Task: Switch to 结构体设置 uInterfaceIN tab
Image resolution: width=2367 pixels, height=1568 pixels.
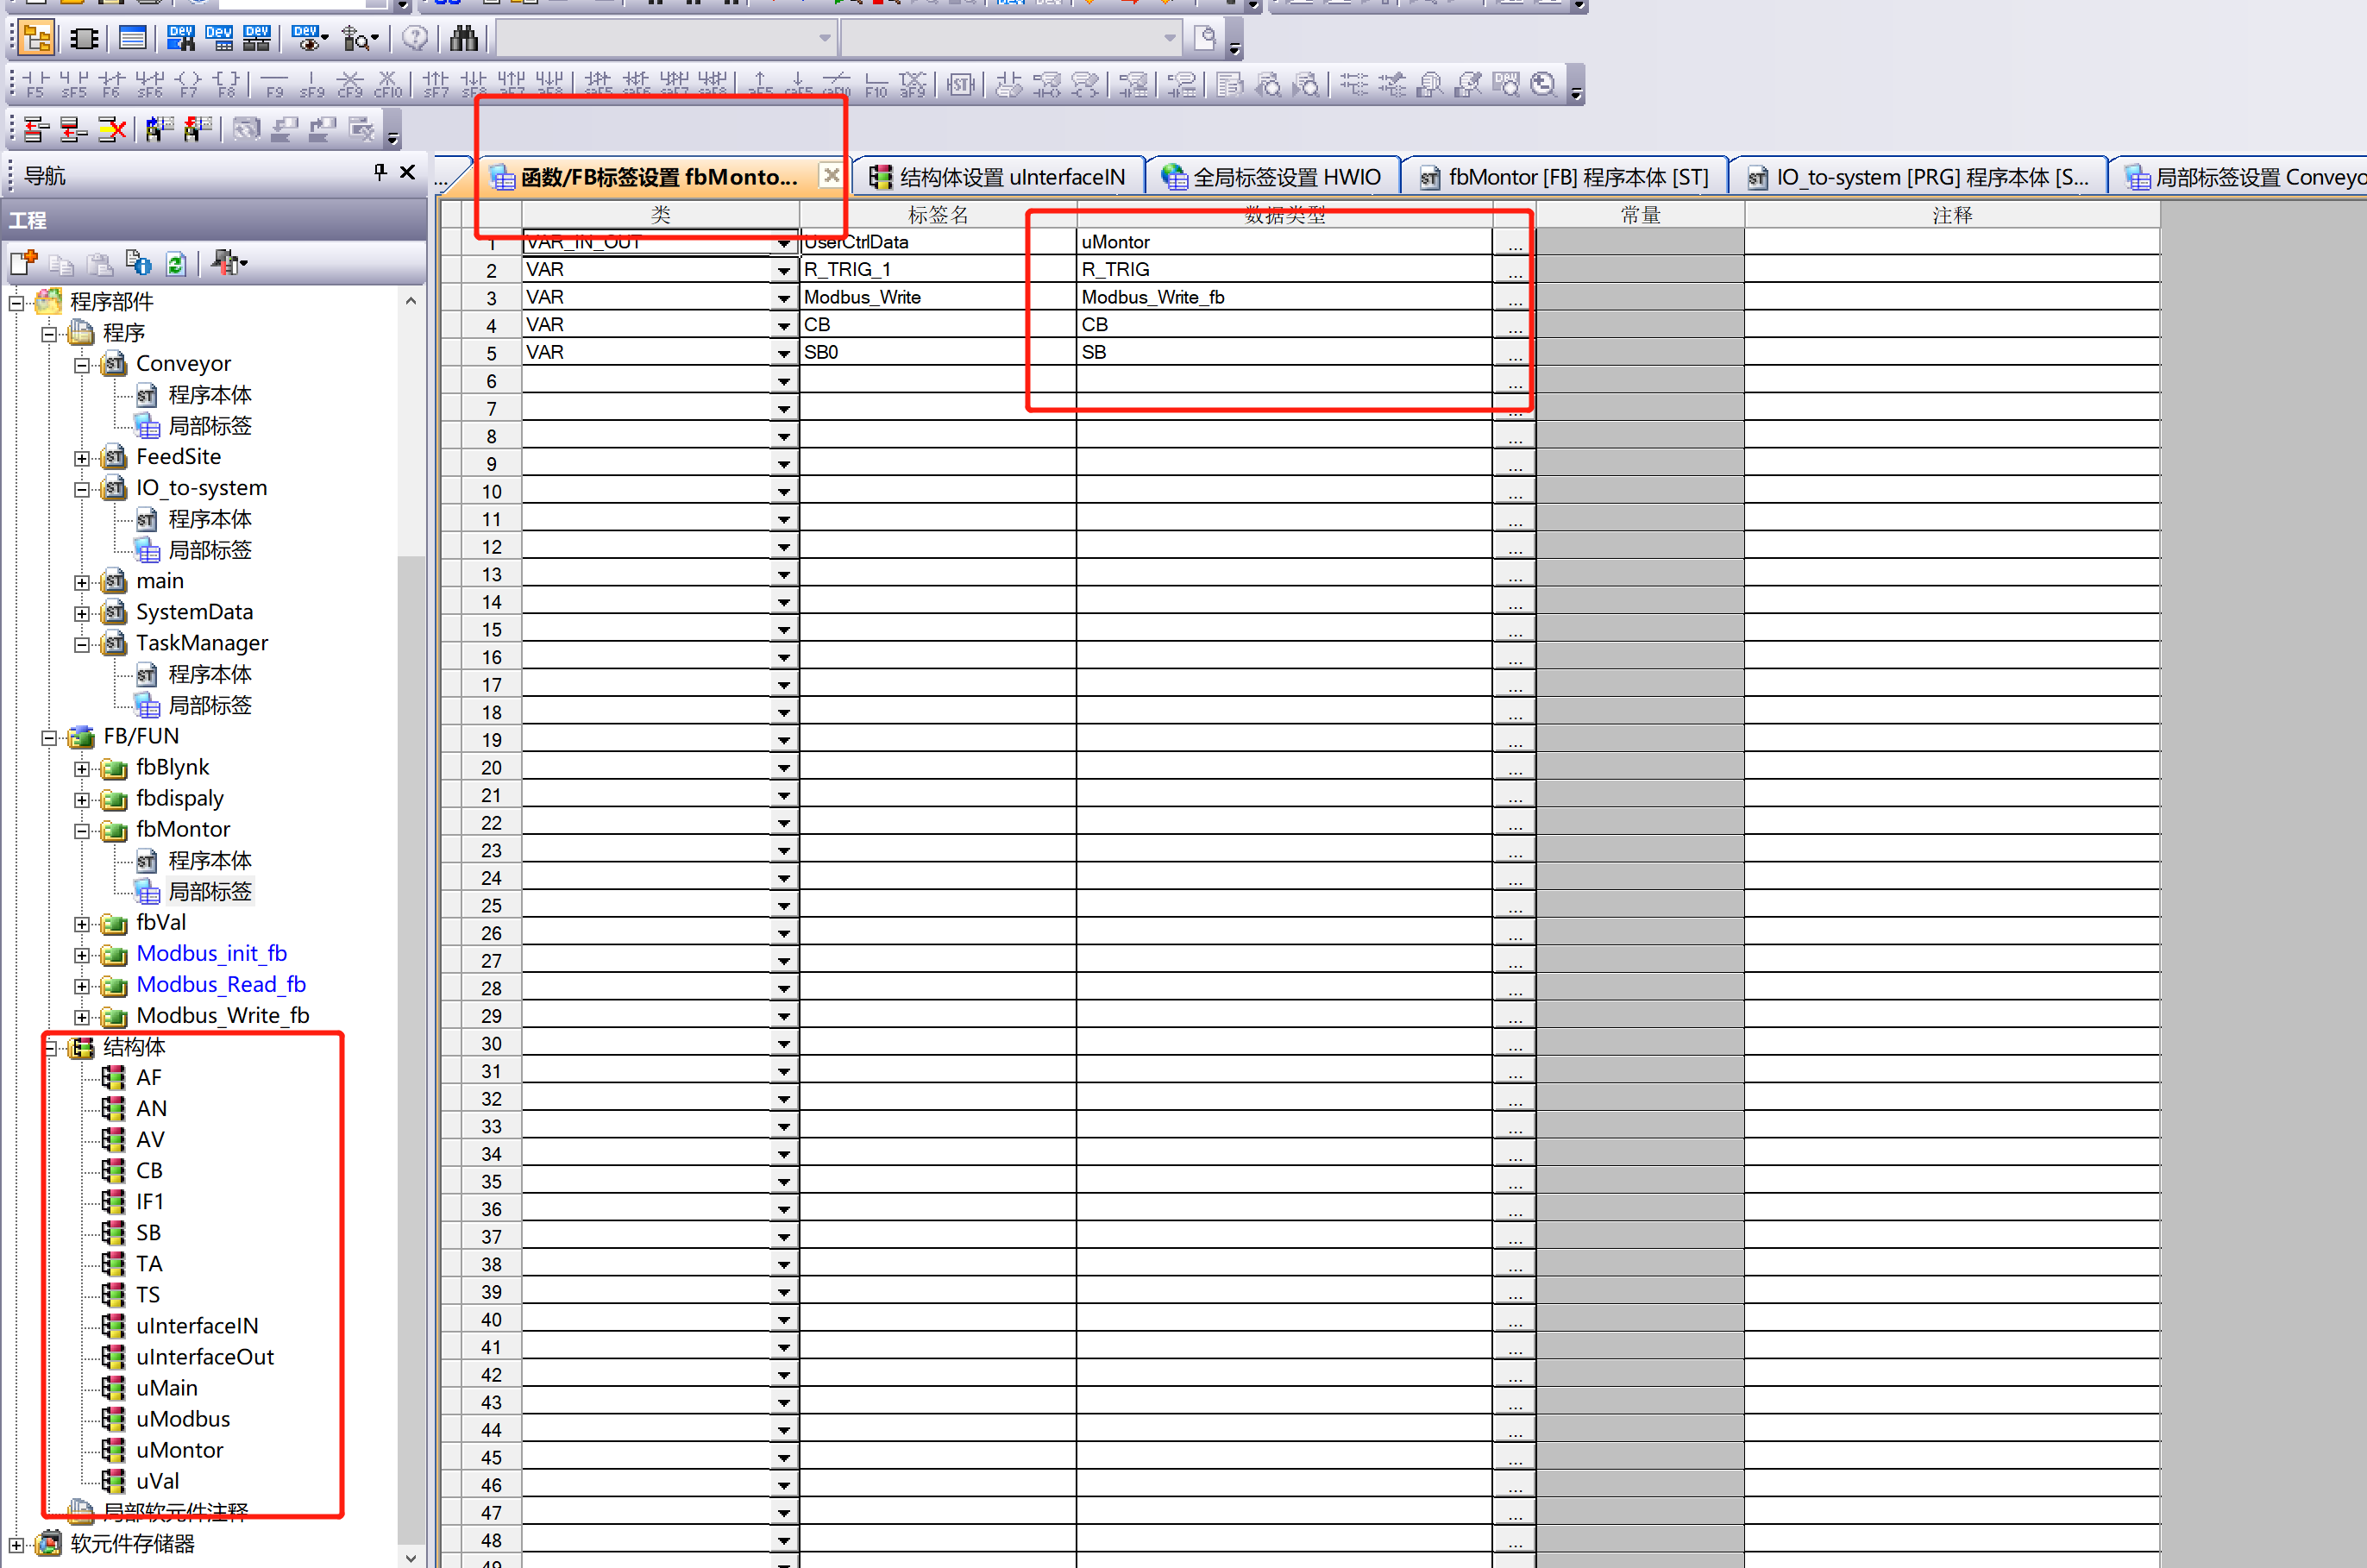Action: pos(1000,177)
